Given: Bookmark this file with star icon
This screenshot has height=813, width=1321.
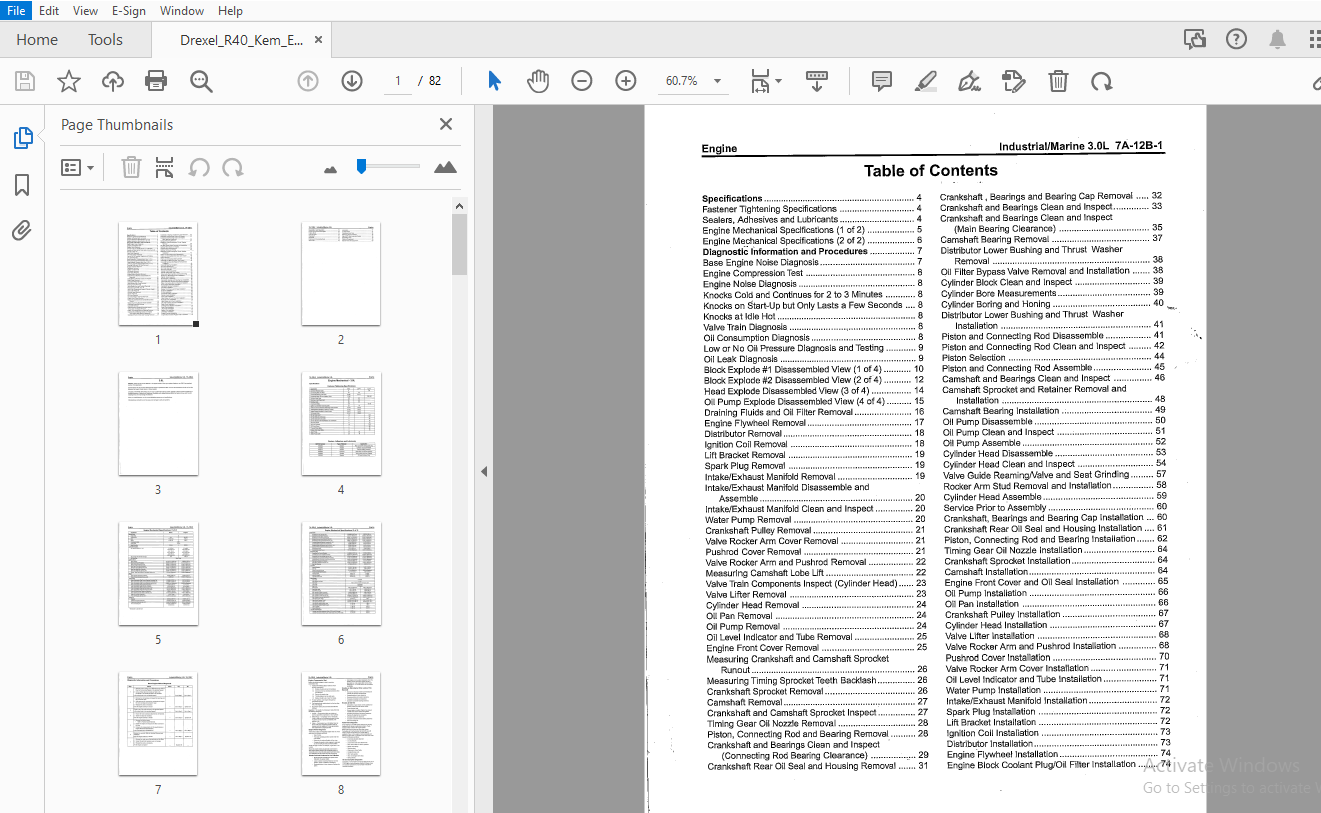Looking at the screenshot, I should click(x=68, y=81).
